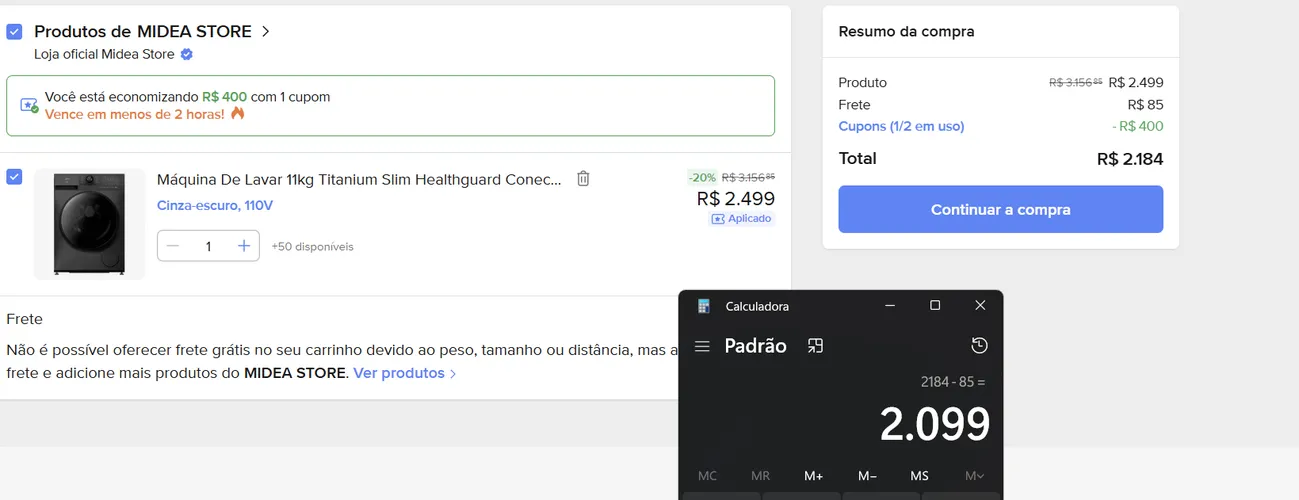Decrease product quantity with minus button
1299x500 pixels.
pyautogui.click(x=173, y=246)
